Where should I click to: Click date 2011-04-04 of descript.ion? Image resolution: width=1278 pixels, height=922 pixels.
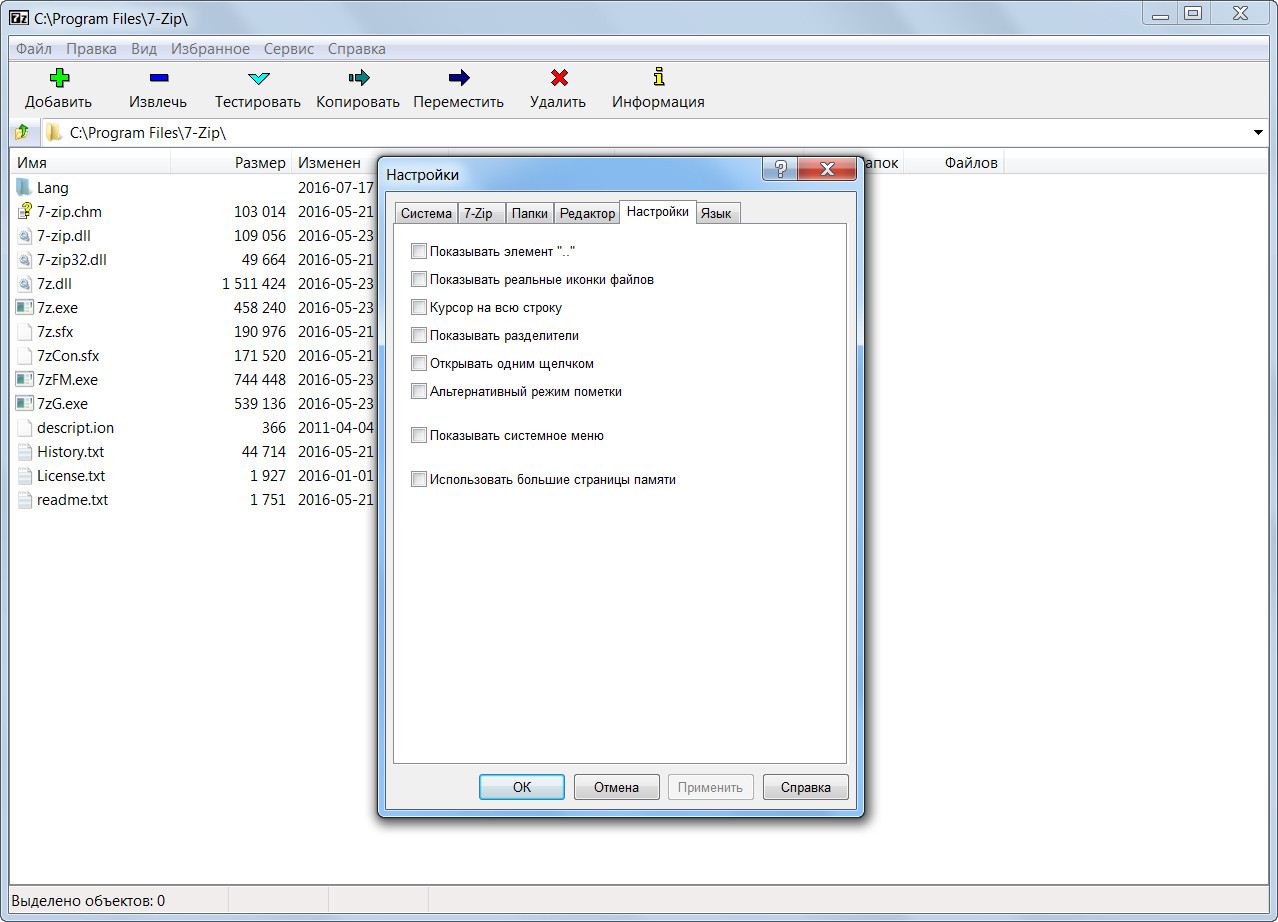[335, 427]
